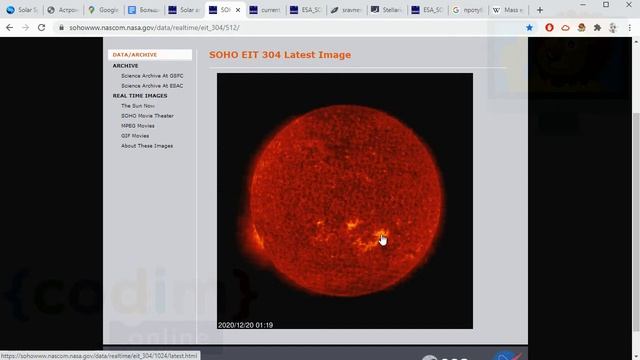Viewport: 640px width, 360px height.
Task: Open the profile avatar icon
Action: click(x=613, y=27)
